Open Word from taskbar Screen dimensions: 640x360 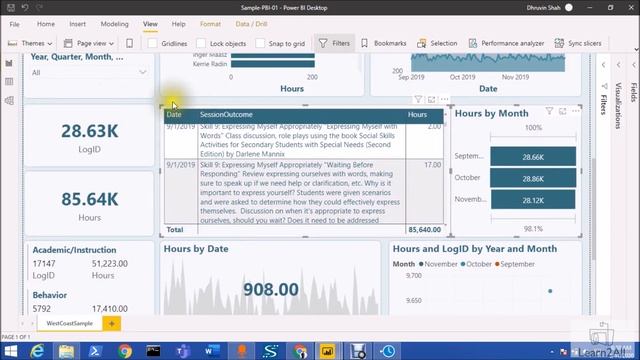click(212, 351)
